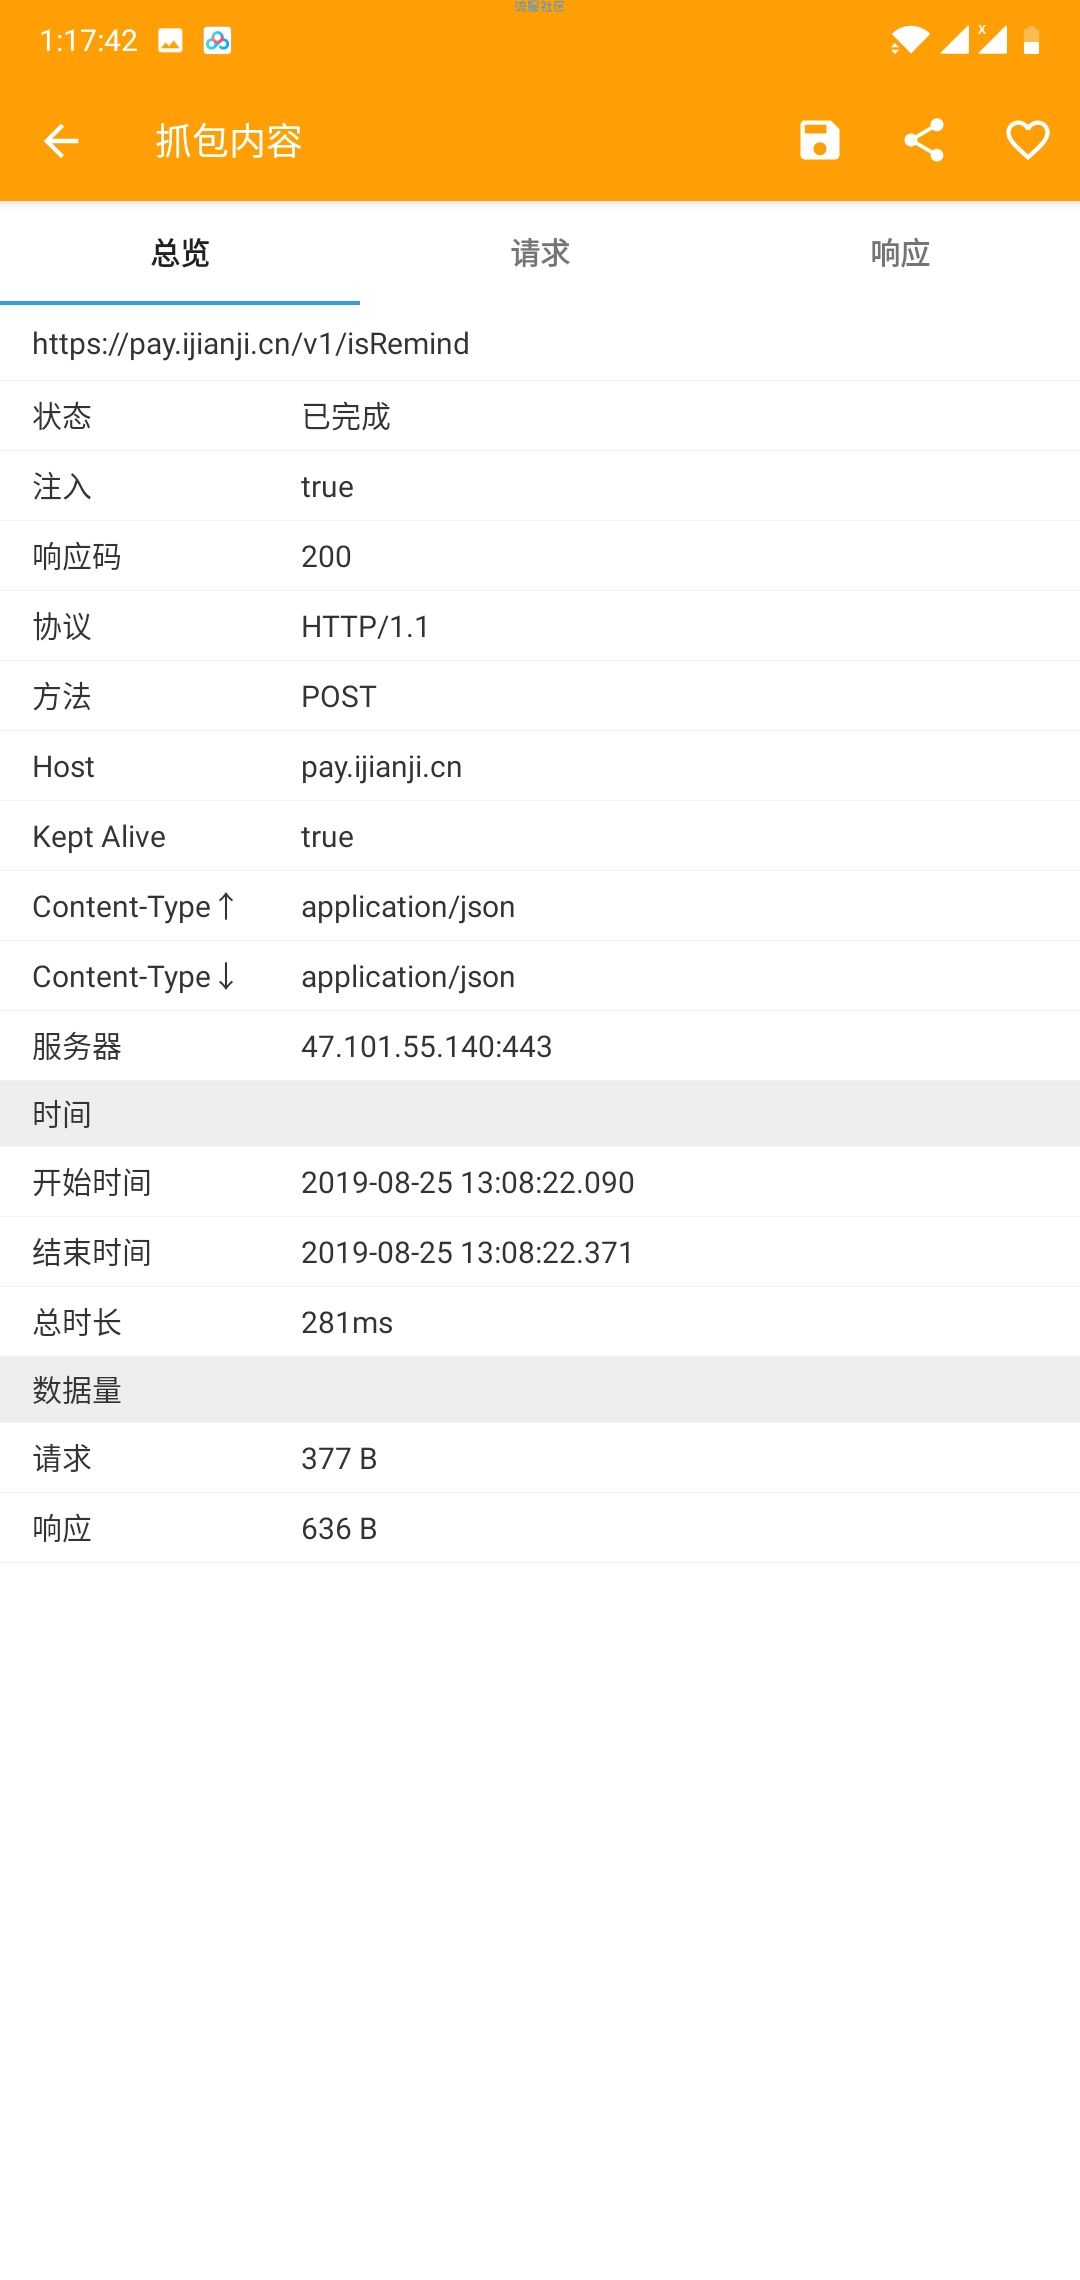Viewport: 1080px width, 2280px height.
Task: Tap the isRemind URL row
Action: click(x=540, y=344)
